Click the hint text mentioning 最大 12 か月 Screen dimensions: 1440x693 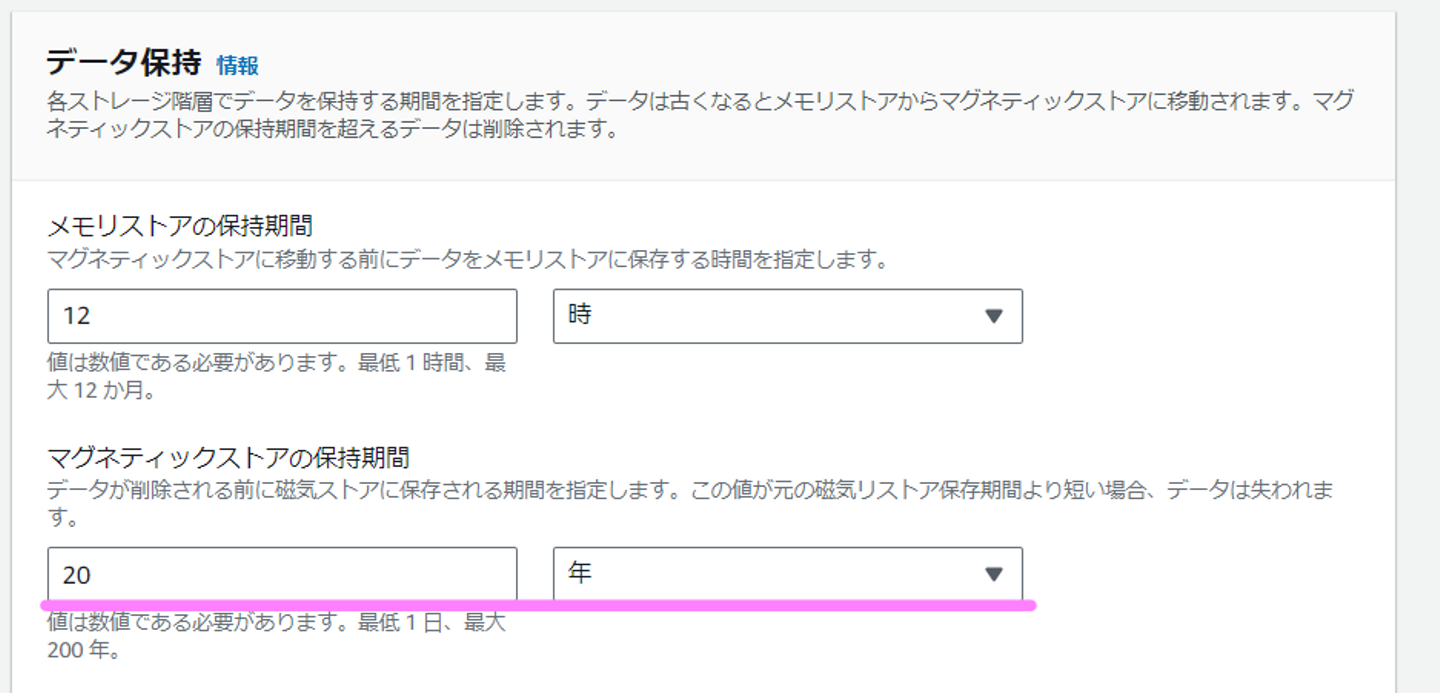(x=276, y=376)
